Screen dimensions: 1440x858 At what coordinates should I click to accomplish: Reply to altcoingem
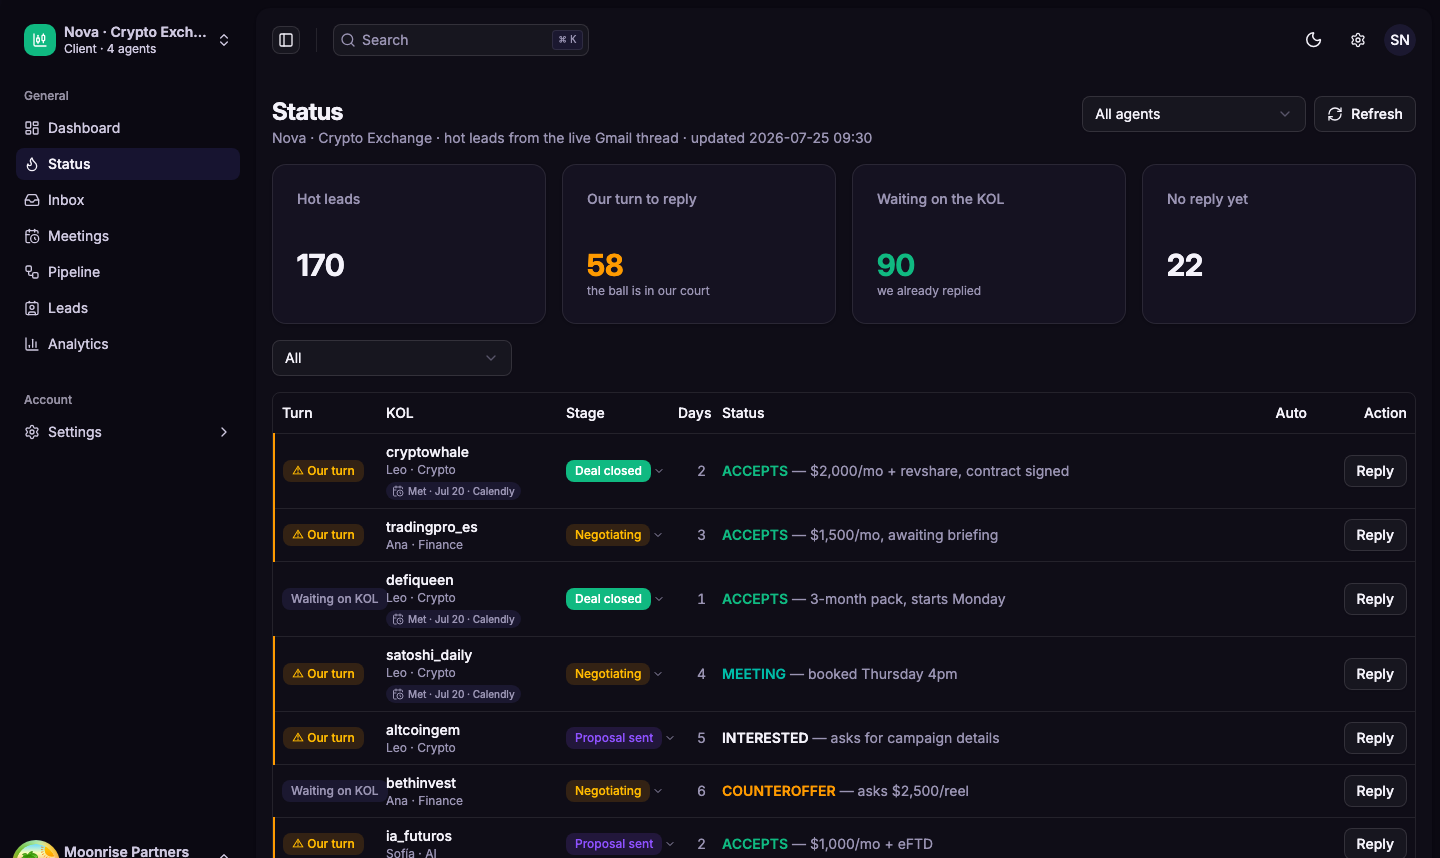[1375, 738]
